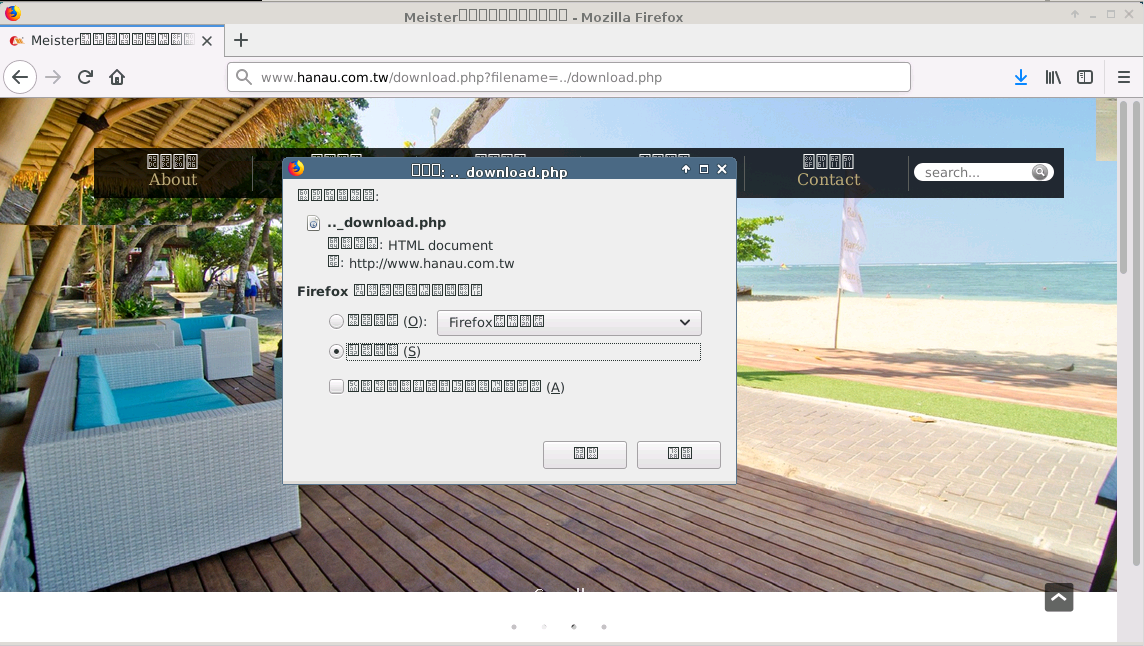Select the fourth slideshow dot

pyautogui.click(x=603, y=626)
